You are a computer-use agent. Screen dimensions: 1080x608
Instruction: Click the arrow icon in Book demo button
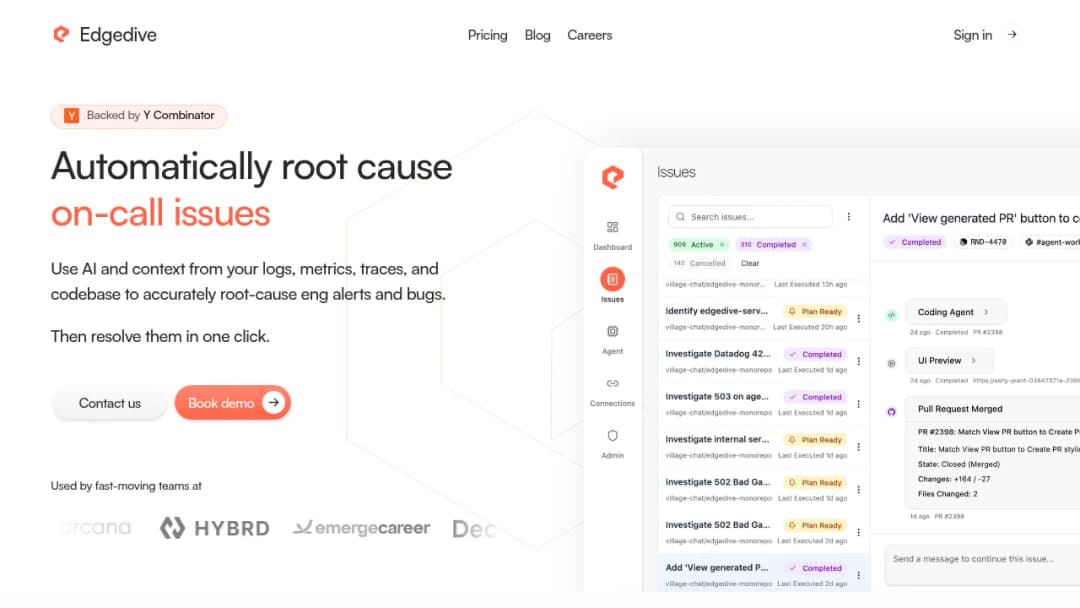pos(273,403)
